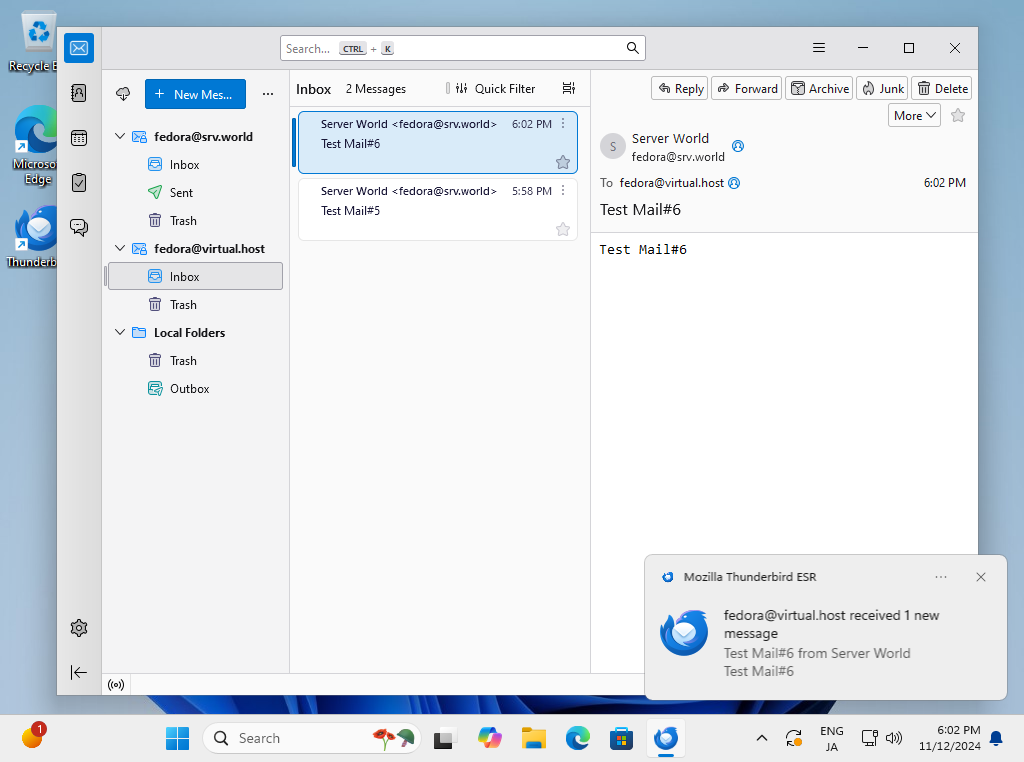This screenshot has width=1024, height=762.
Task: Select Inbox under fedora@srv.world
Action: tap(195, 165)
